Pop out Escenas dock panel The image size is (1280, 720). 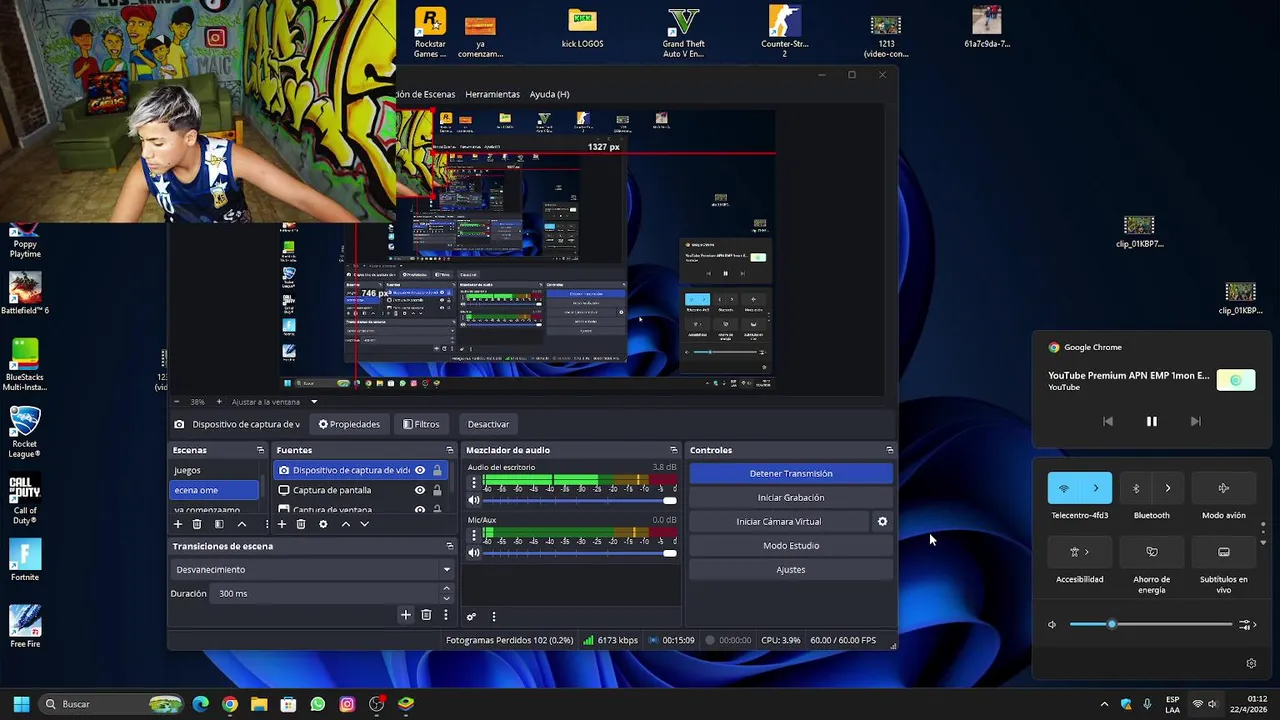(261, 450)
